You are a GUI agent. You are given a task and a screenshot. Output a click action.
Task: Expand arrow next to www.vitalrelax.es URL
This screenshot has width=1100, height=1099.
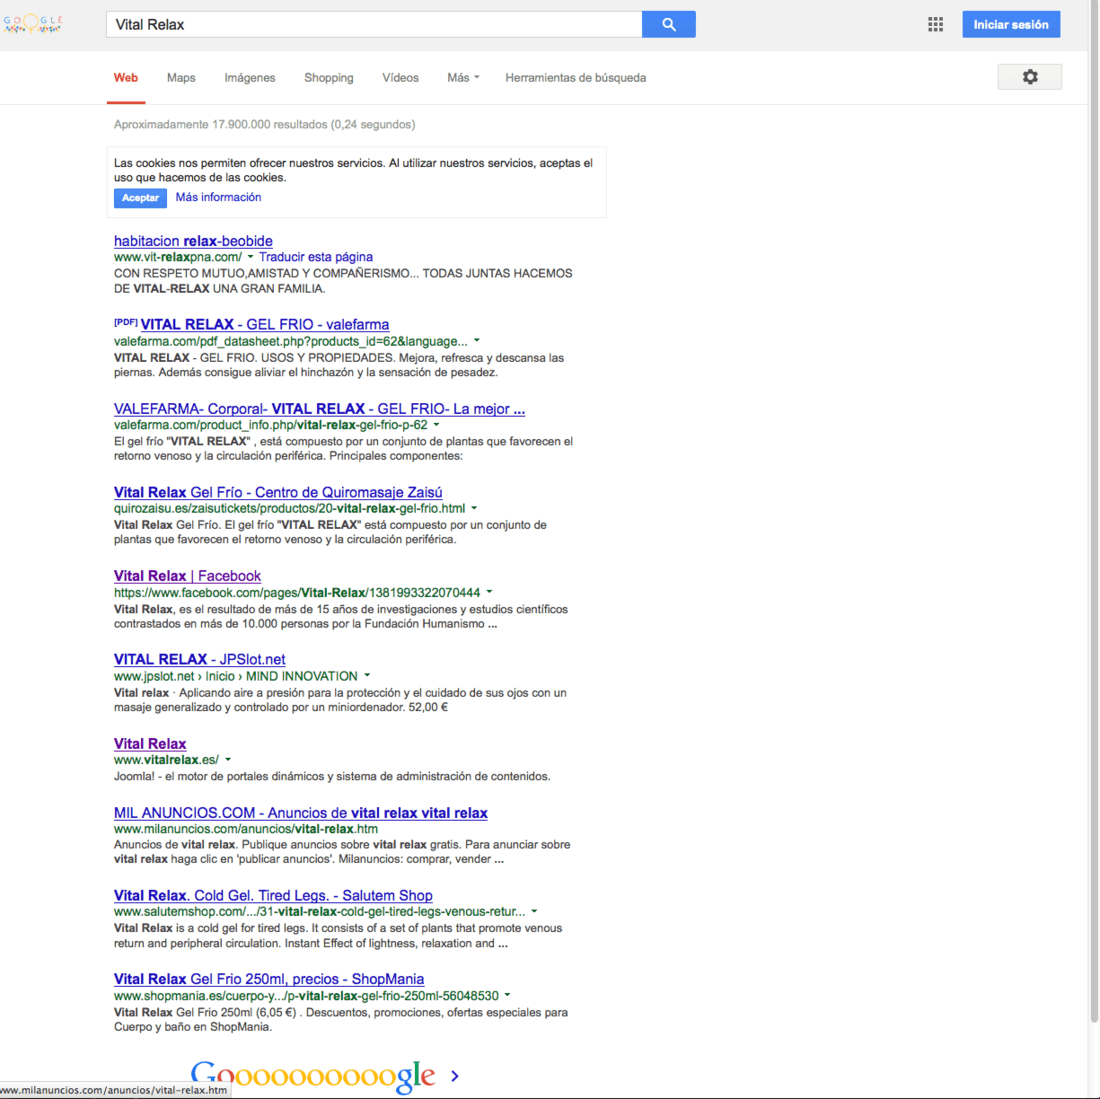(x=228, y=760)
